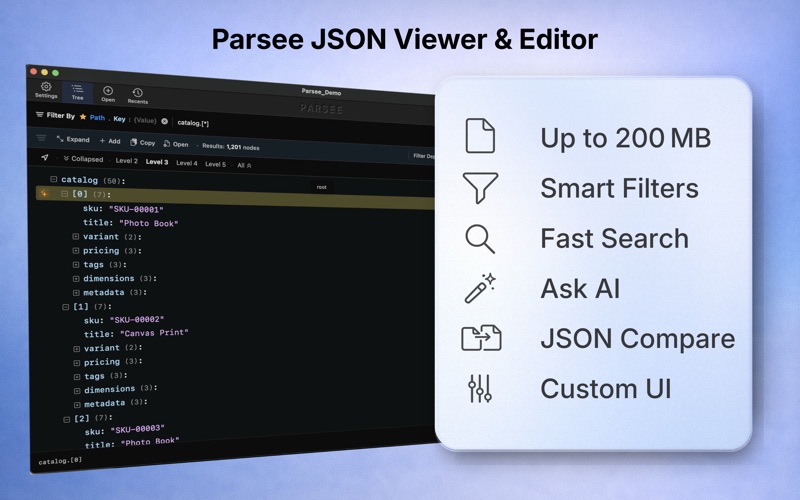Image resolution: width=800 pixels, height=500 pixels.
Task: Expand variant (2) under SKU-00001
Action: click(76, 236)
